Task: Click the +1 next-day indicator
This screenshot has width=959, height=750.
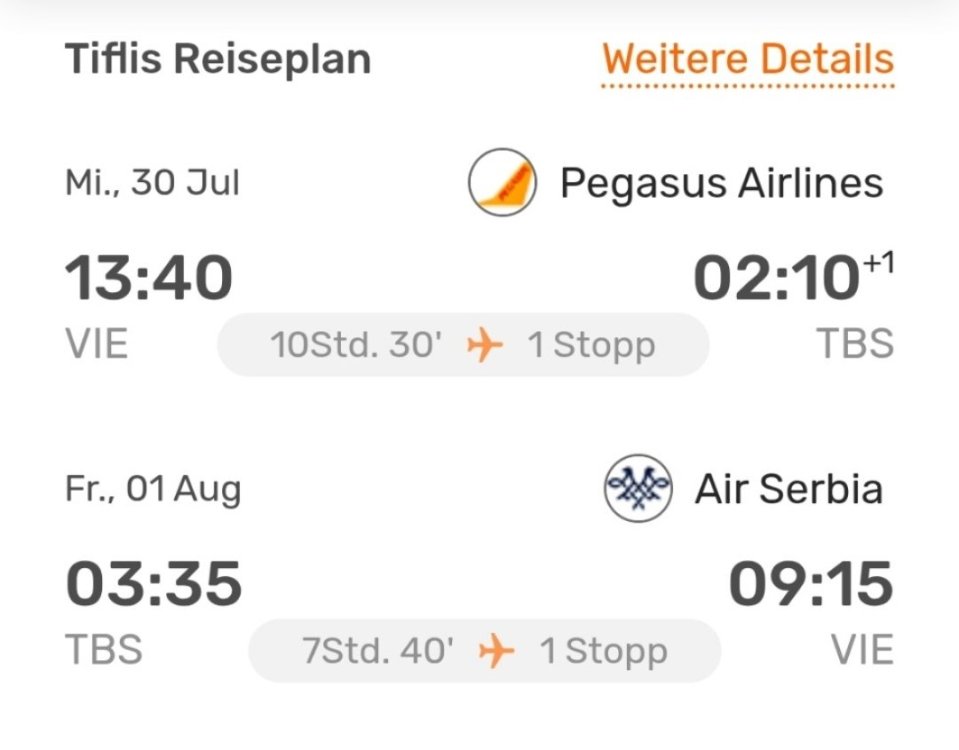Action: pos(878,263)
